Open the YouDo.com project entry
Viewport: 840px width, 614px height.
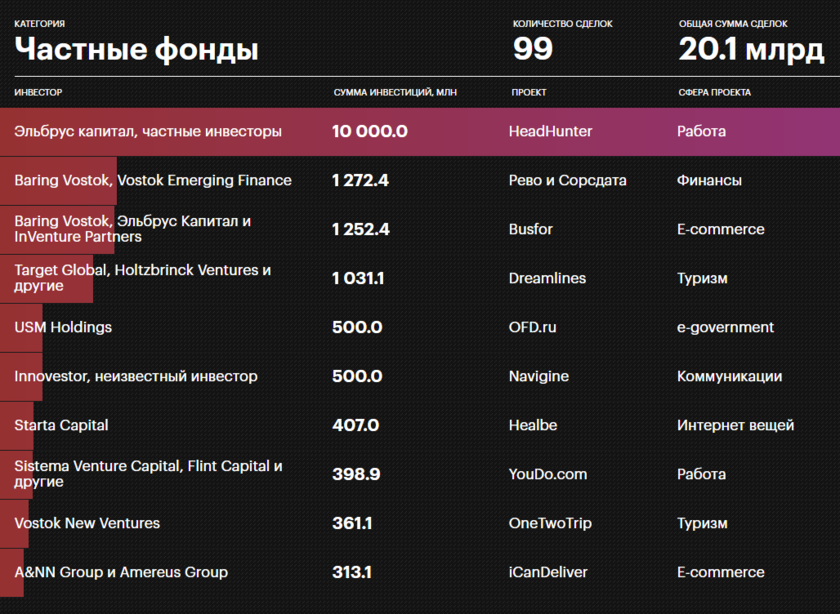[547, 474]
